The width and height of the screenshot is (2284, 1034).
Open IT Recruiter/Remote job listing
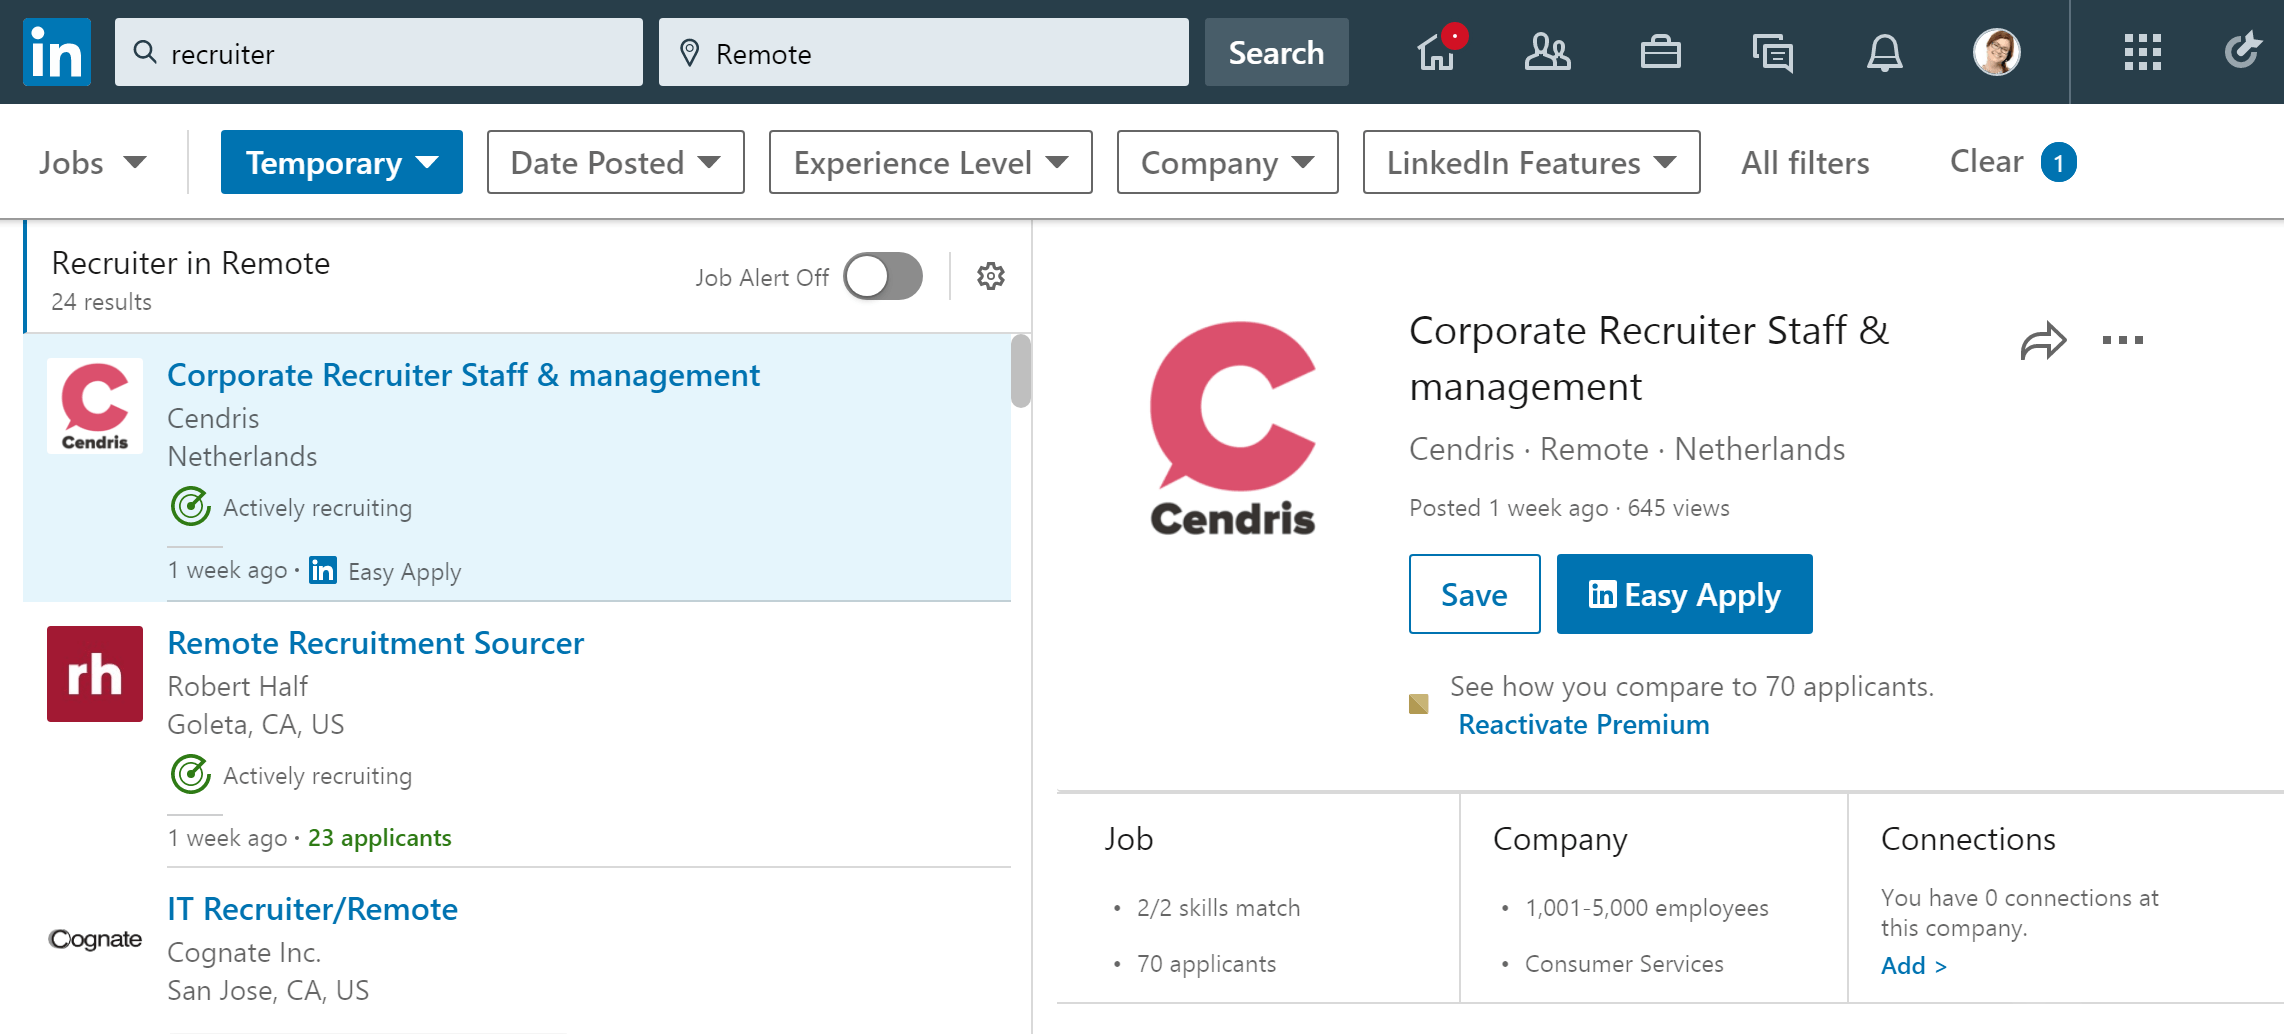(x=312, y=909)
